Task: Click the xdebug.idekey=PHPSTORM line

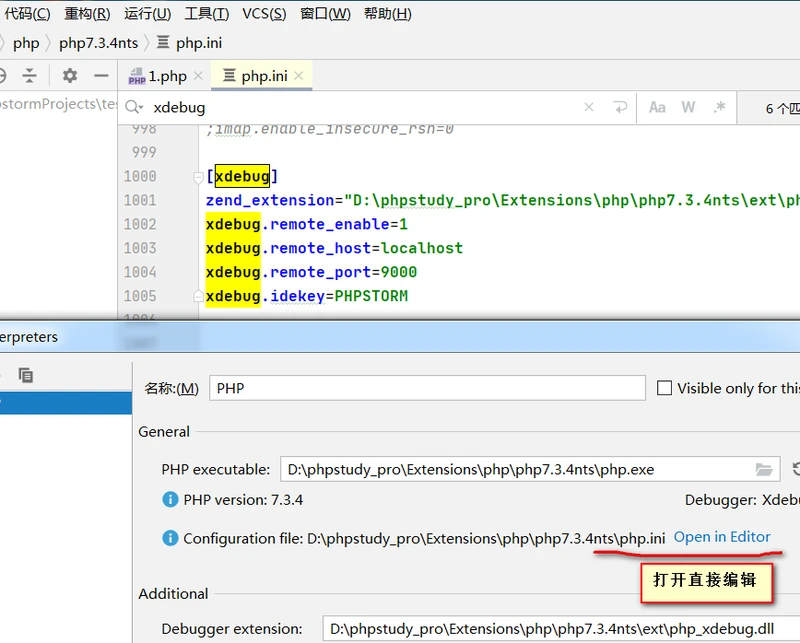Action: coord(307,296)
